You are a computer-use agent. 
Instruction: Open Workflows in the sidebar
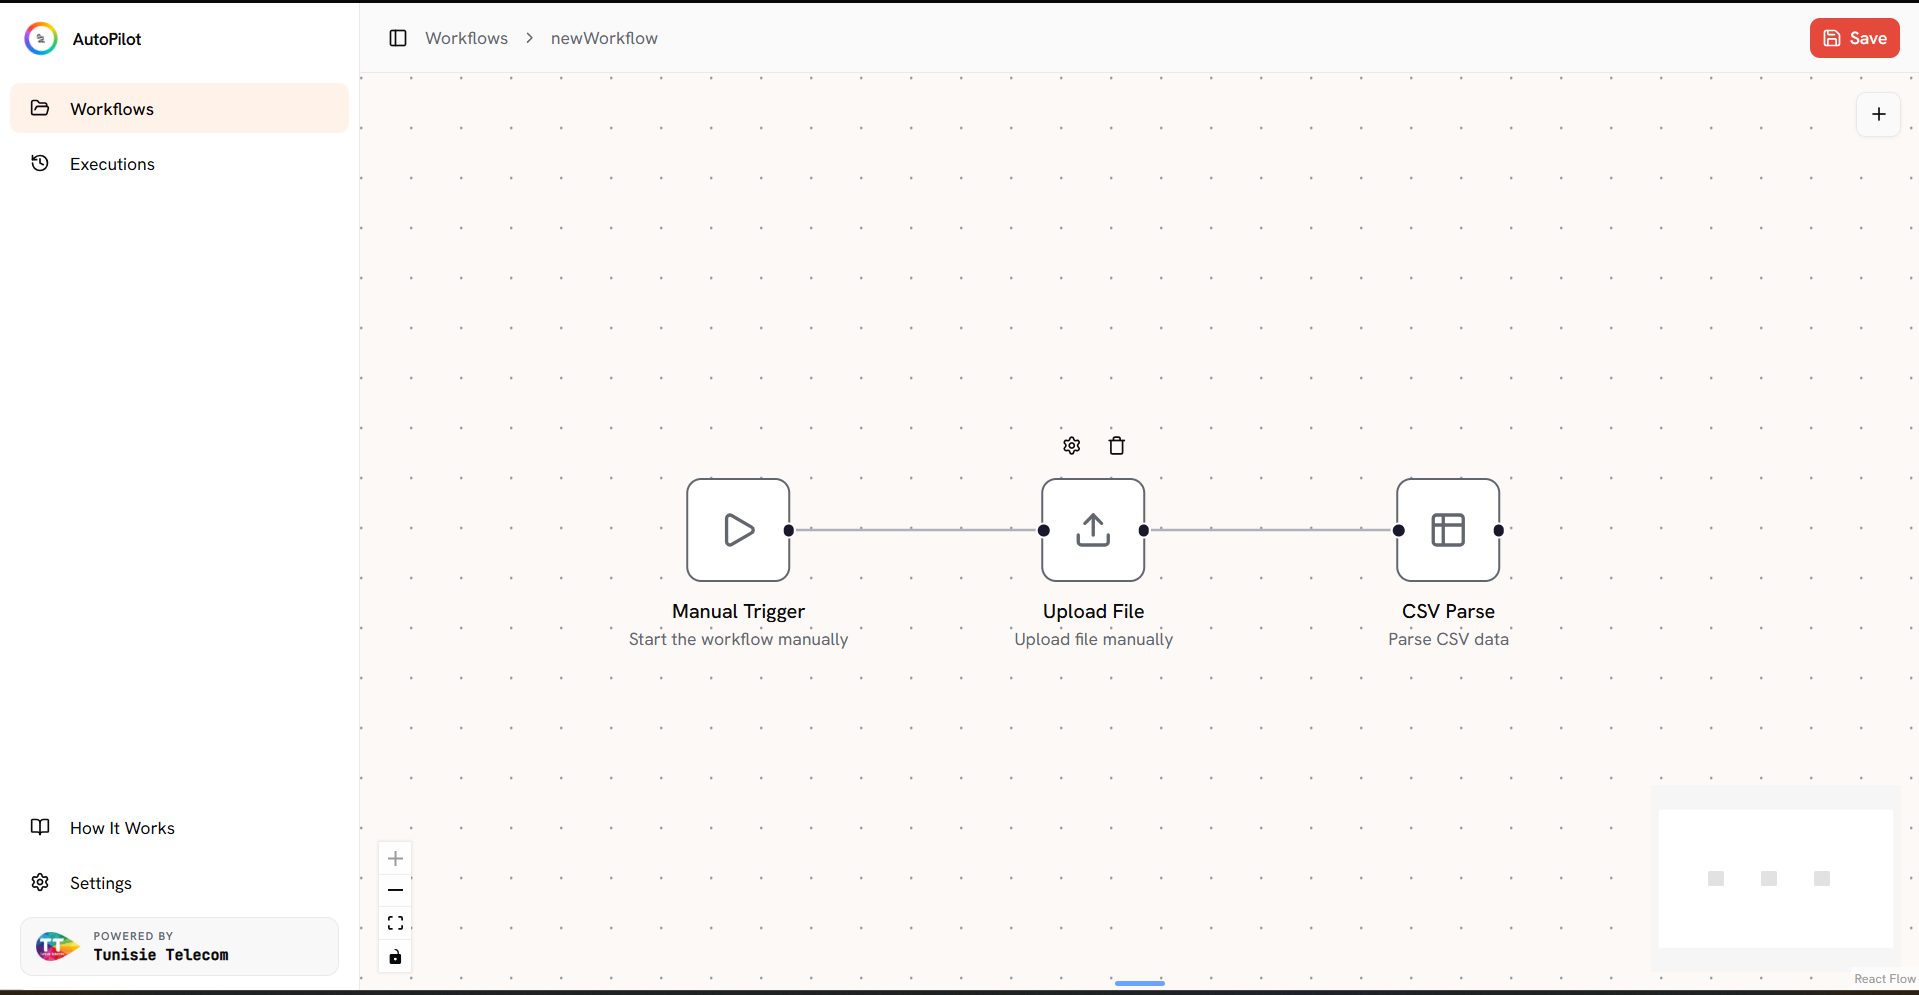[179, 108]
